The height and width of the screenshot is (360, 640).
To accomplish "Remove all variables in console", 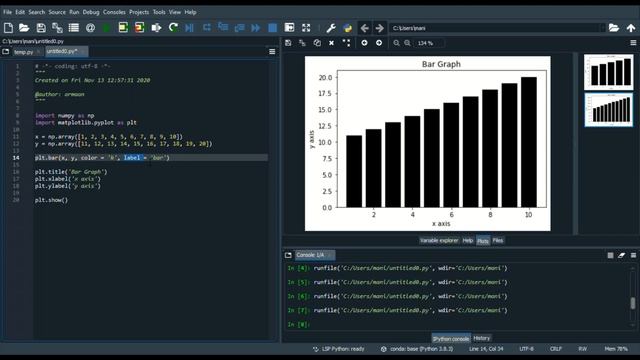I will [622, 255].
